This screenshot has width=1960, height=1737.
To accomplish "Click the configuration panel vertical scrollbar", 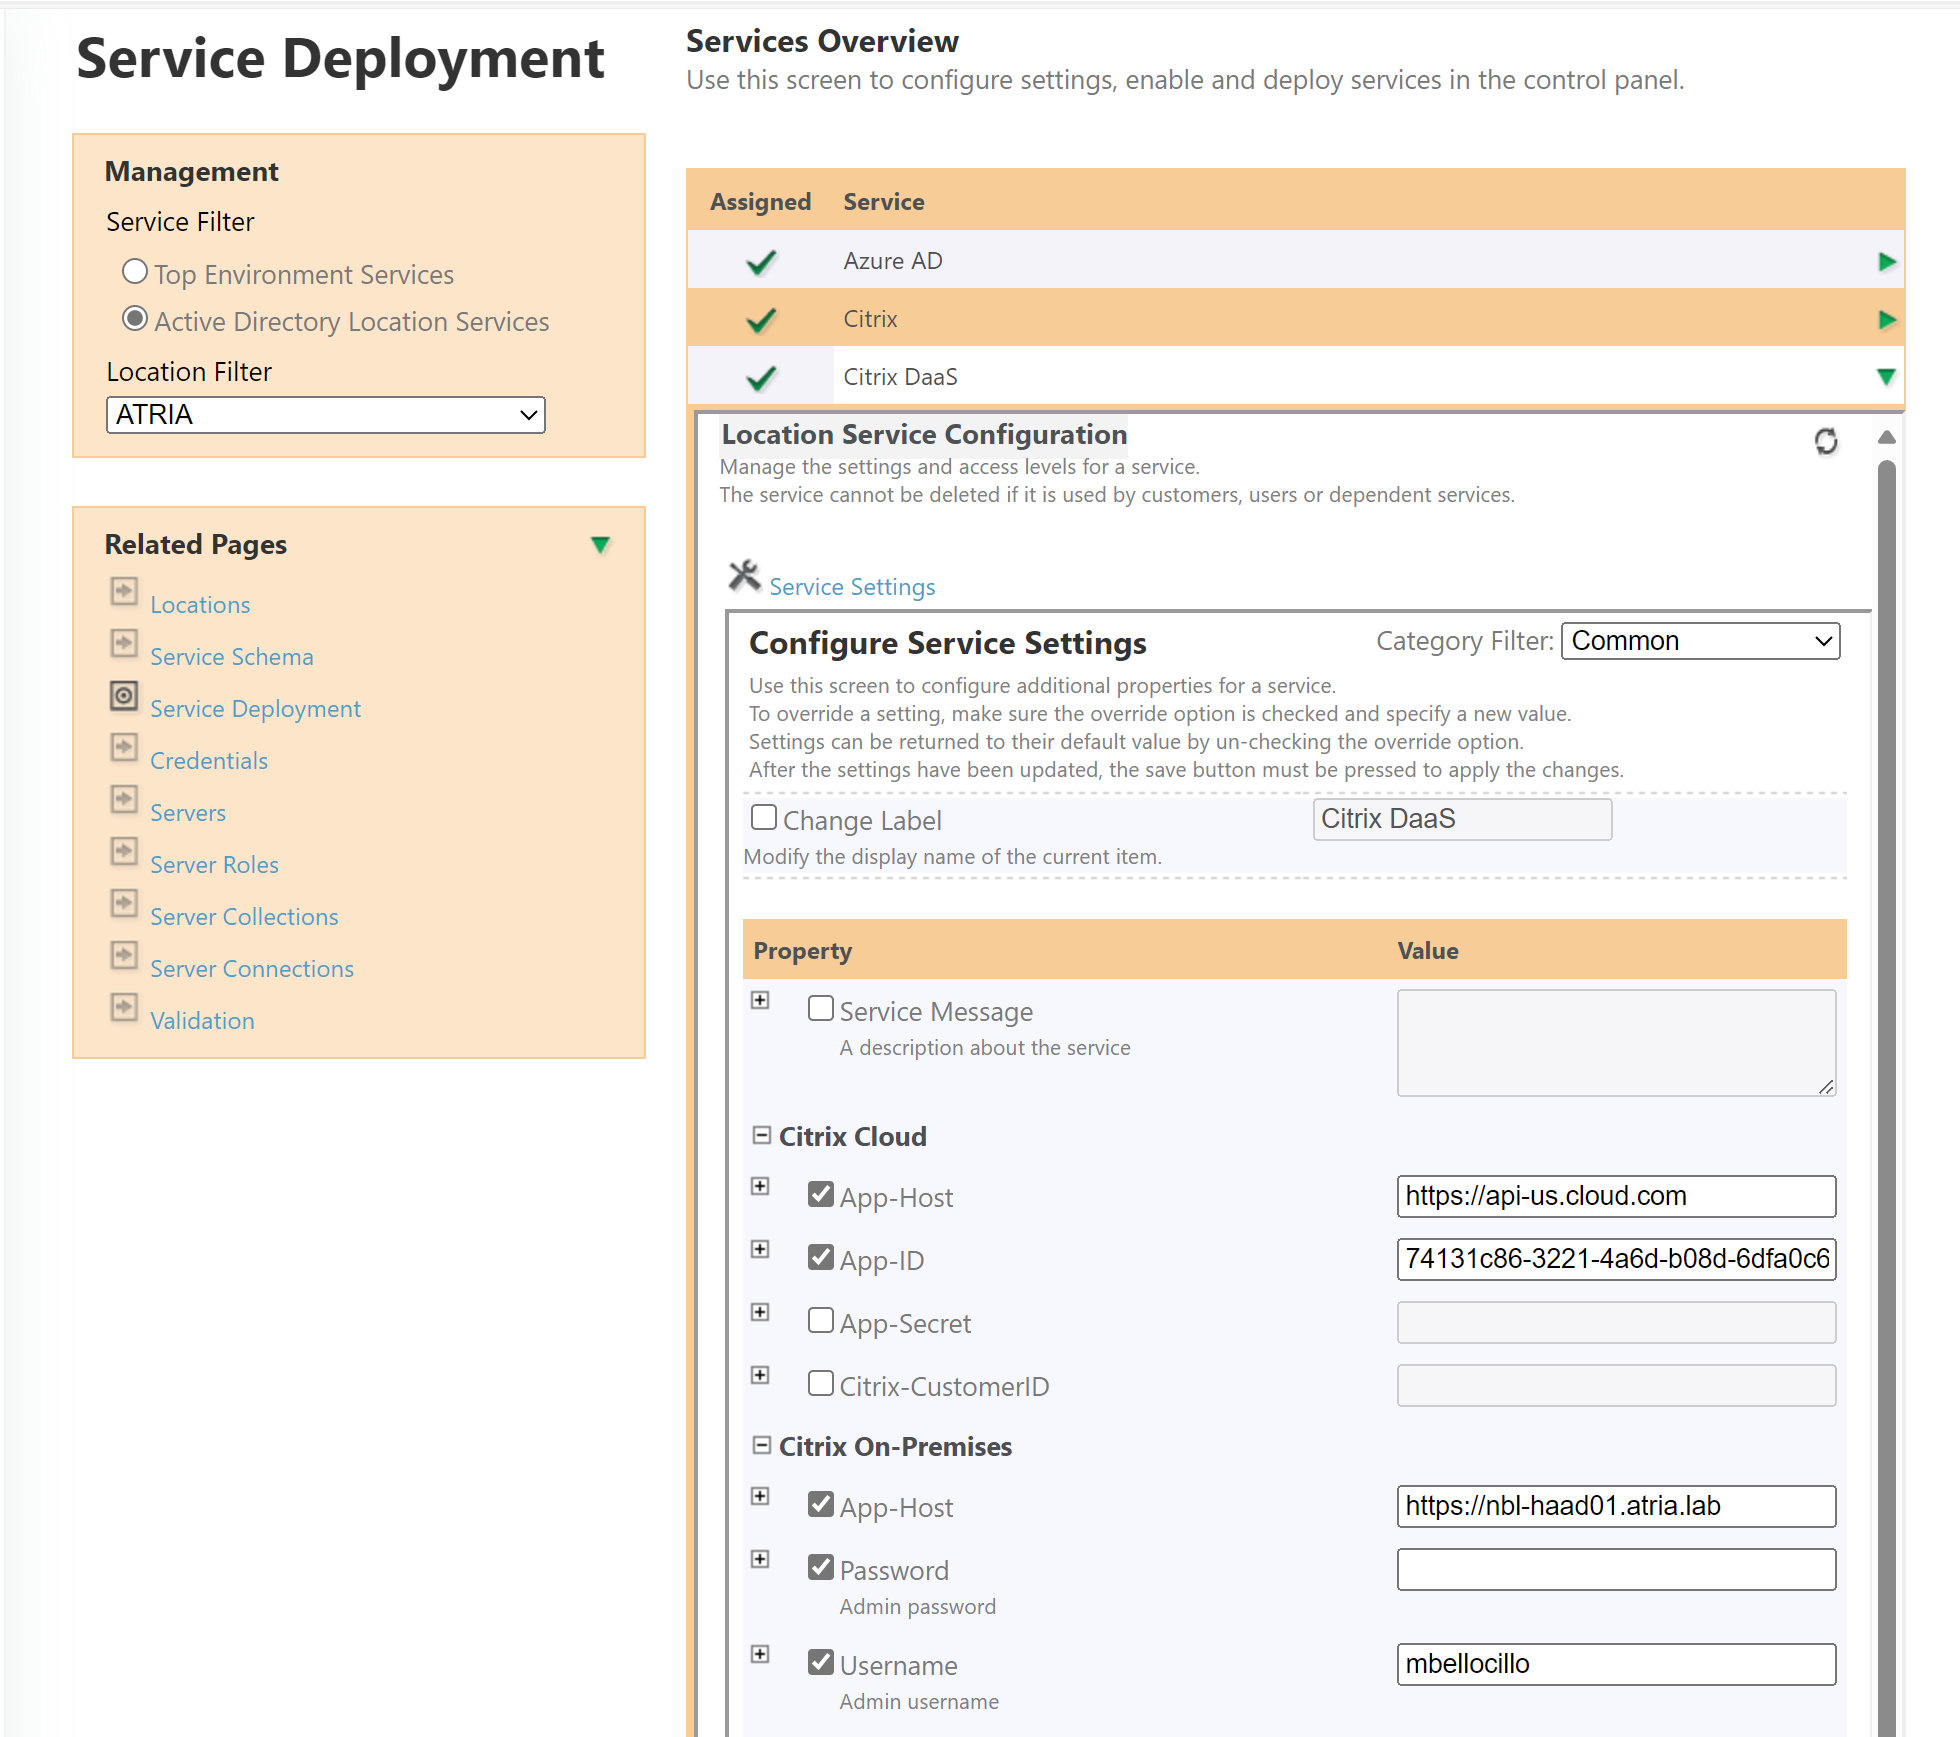I will click(x=1887, y=1097).
